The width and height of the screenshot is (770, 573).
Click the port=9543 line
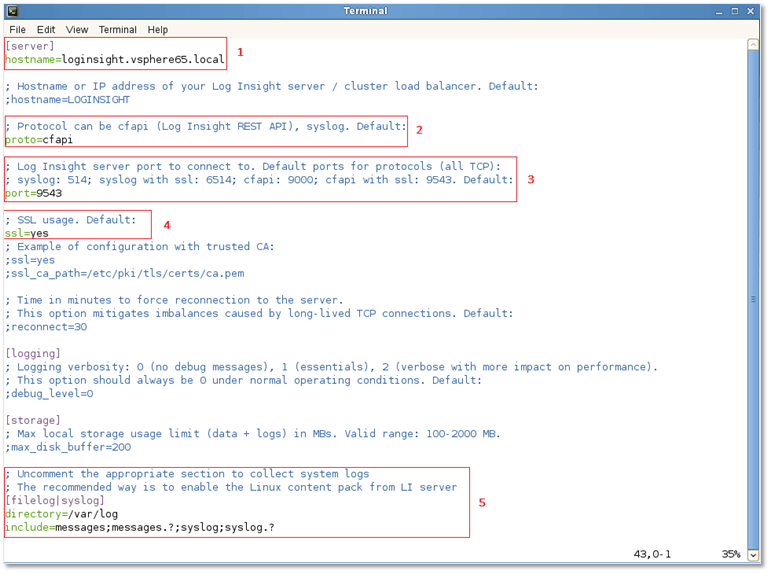(33, 193)
